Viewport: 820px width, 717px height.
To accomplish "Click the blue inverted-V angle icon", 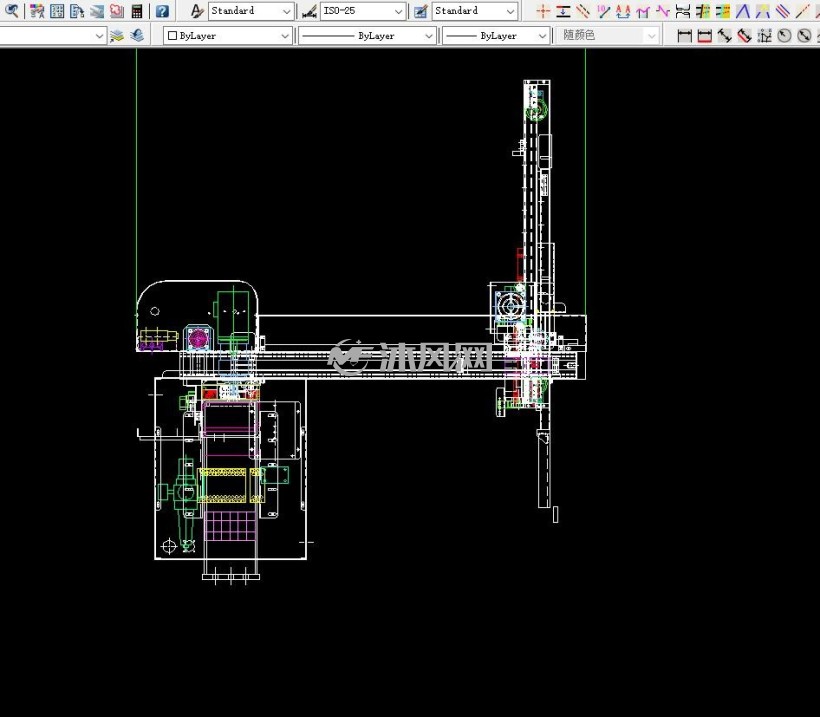I will (743, 11).
